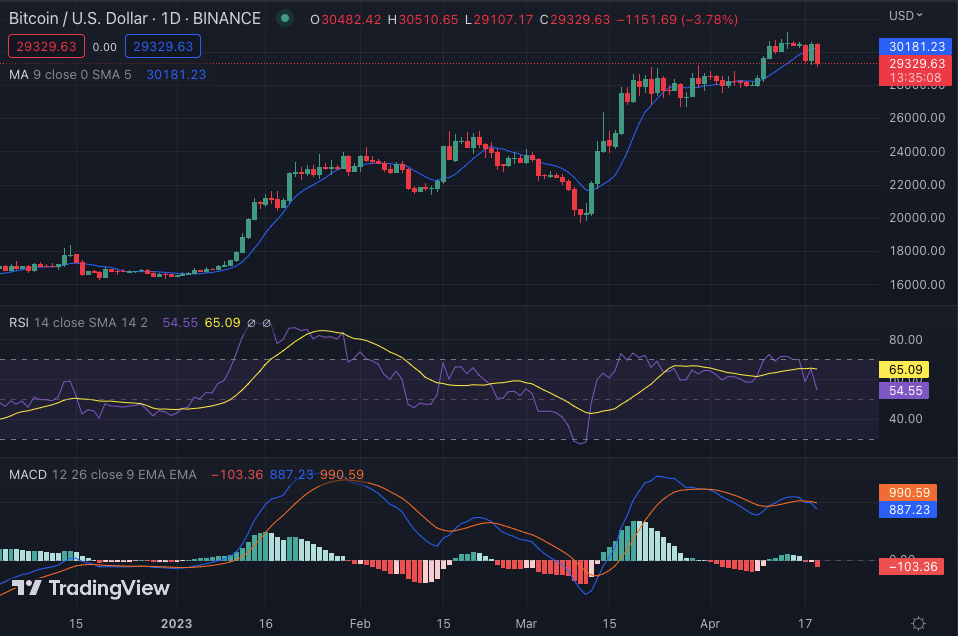Click the 16 date label on time axis
This screenshot has height=636, width=958.
click(x=265, y=624)
